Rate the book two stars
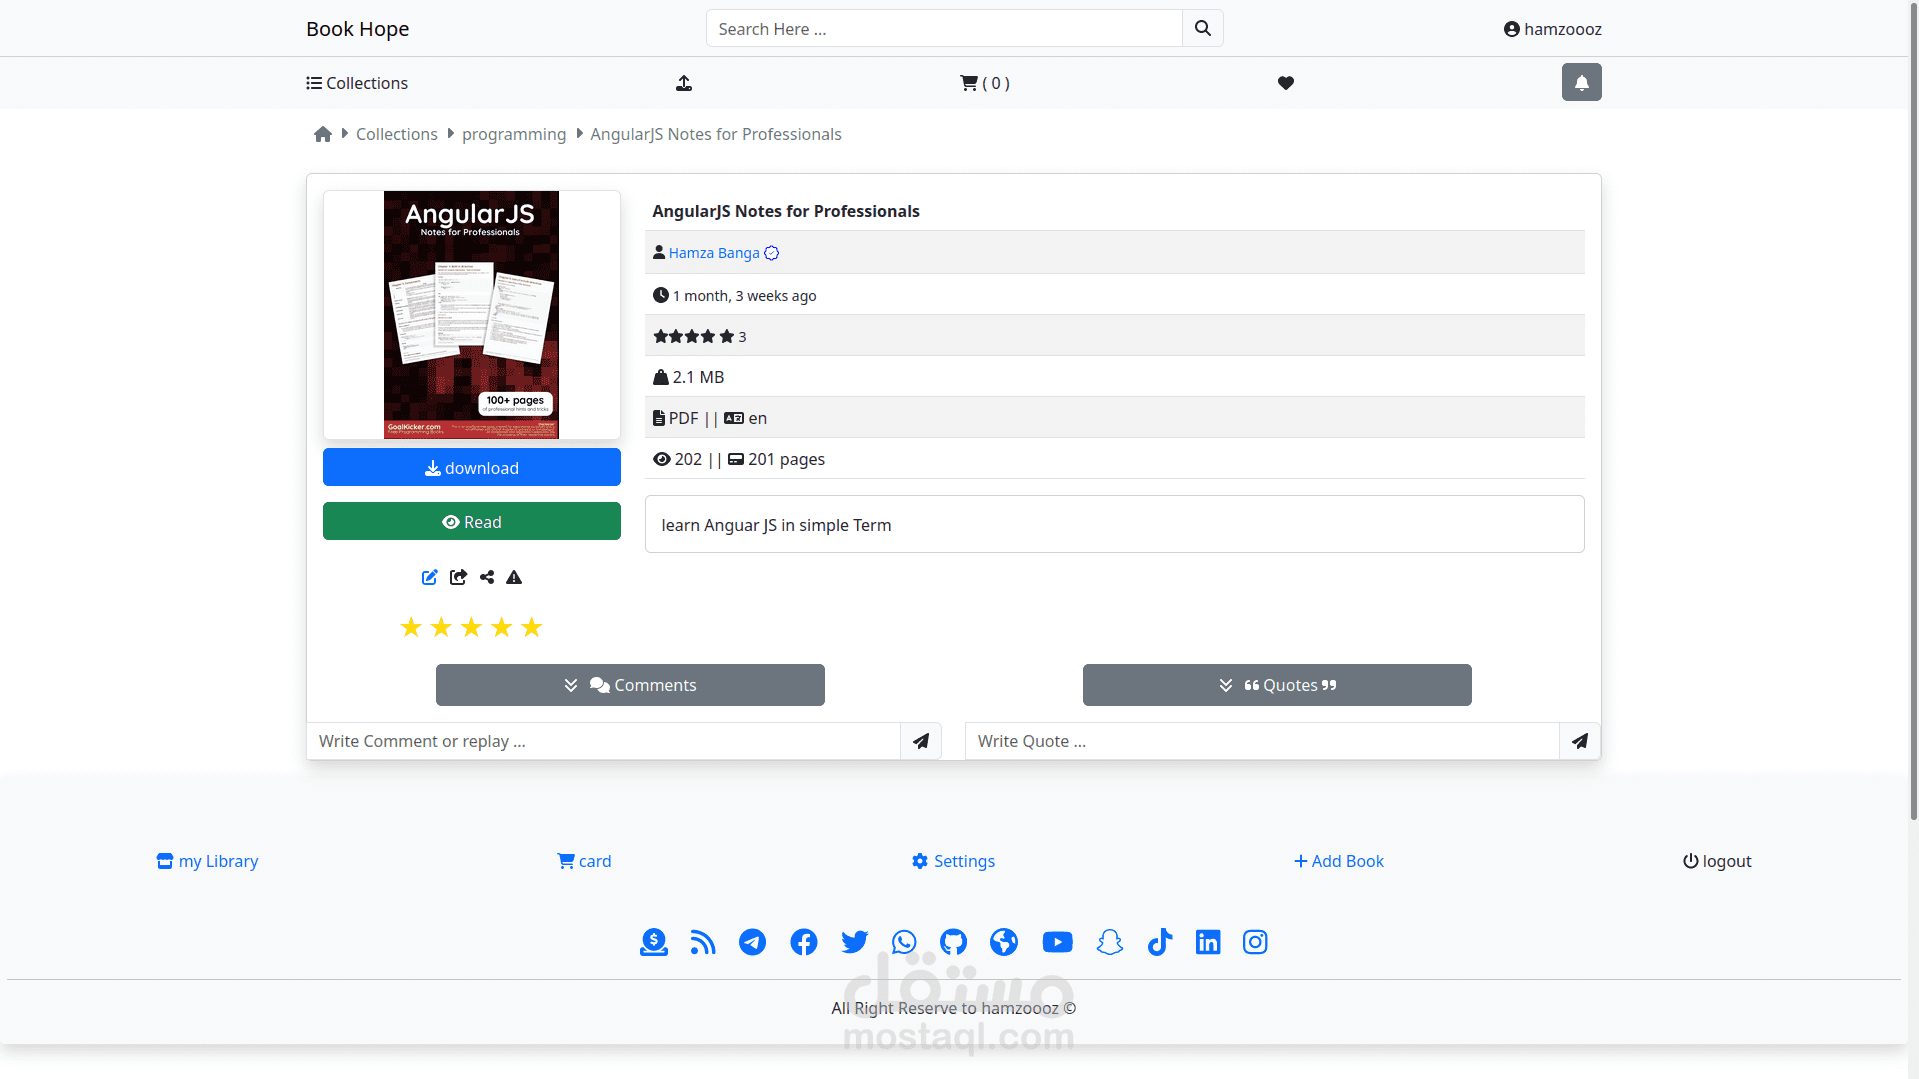Viewport: 1919px width, 1079px height. click(441, 627)
